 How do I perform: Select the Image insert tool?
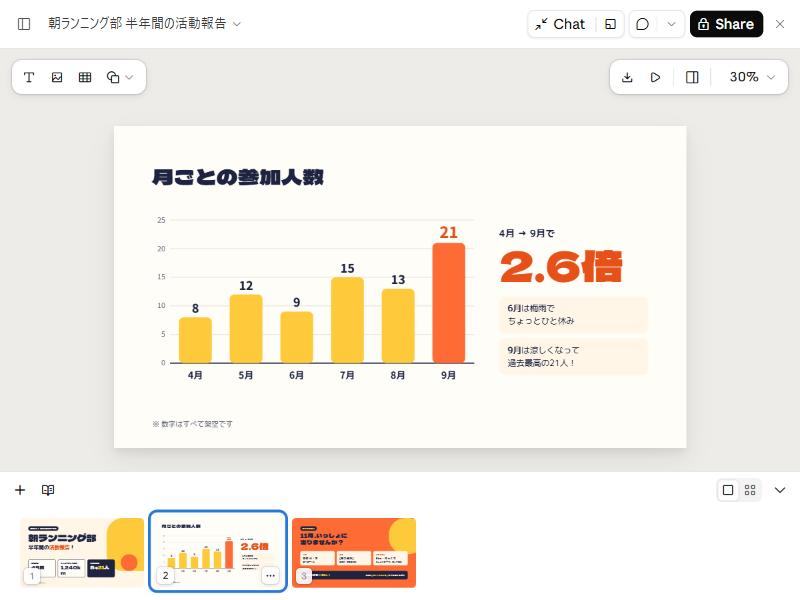(x=57, y=77)
